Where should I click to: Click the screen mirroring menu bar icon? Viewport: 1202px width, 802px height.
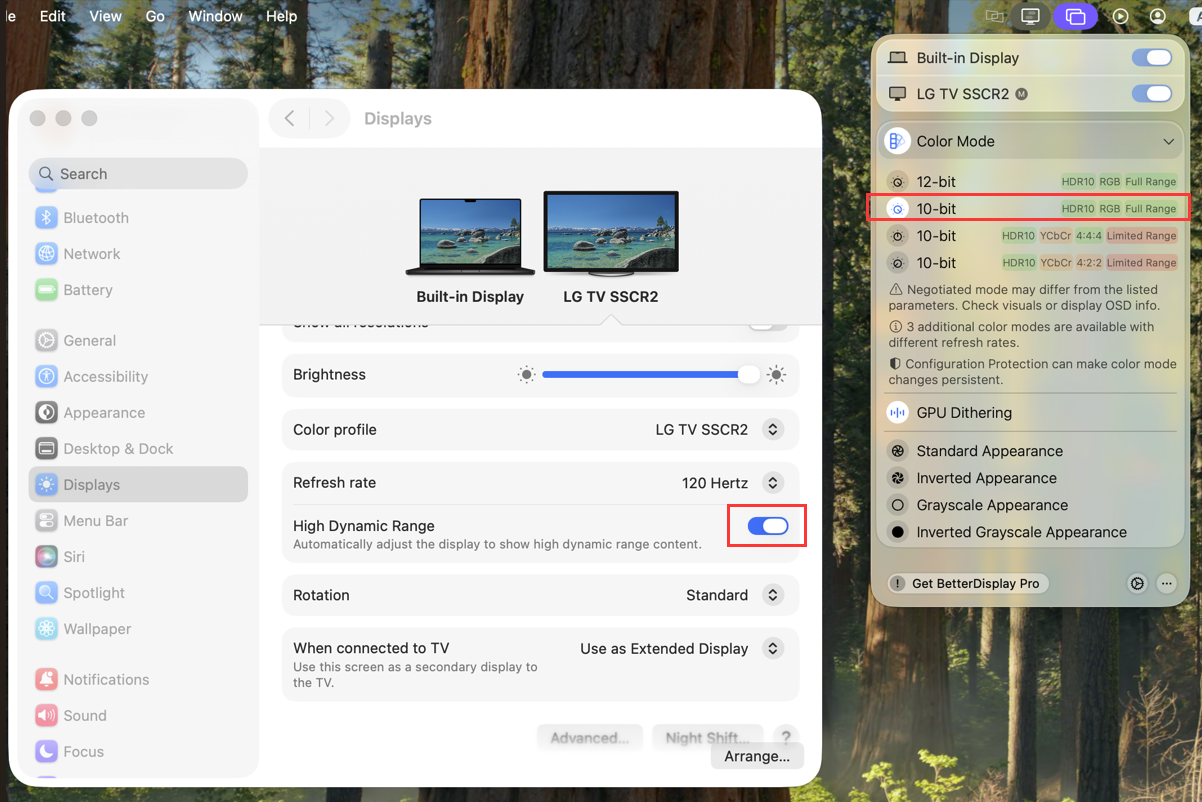click(1075, 16)
